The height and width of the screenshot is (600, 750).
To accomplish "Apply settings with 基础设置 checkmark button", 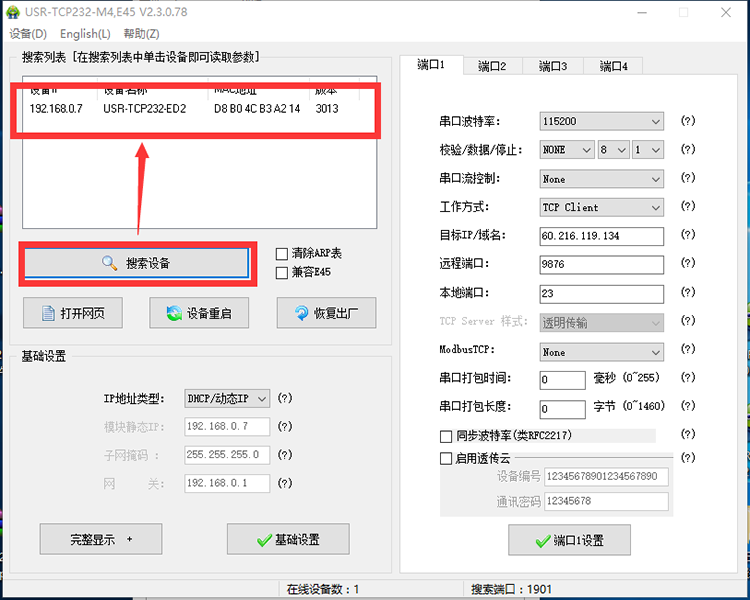I will 288,539.
